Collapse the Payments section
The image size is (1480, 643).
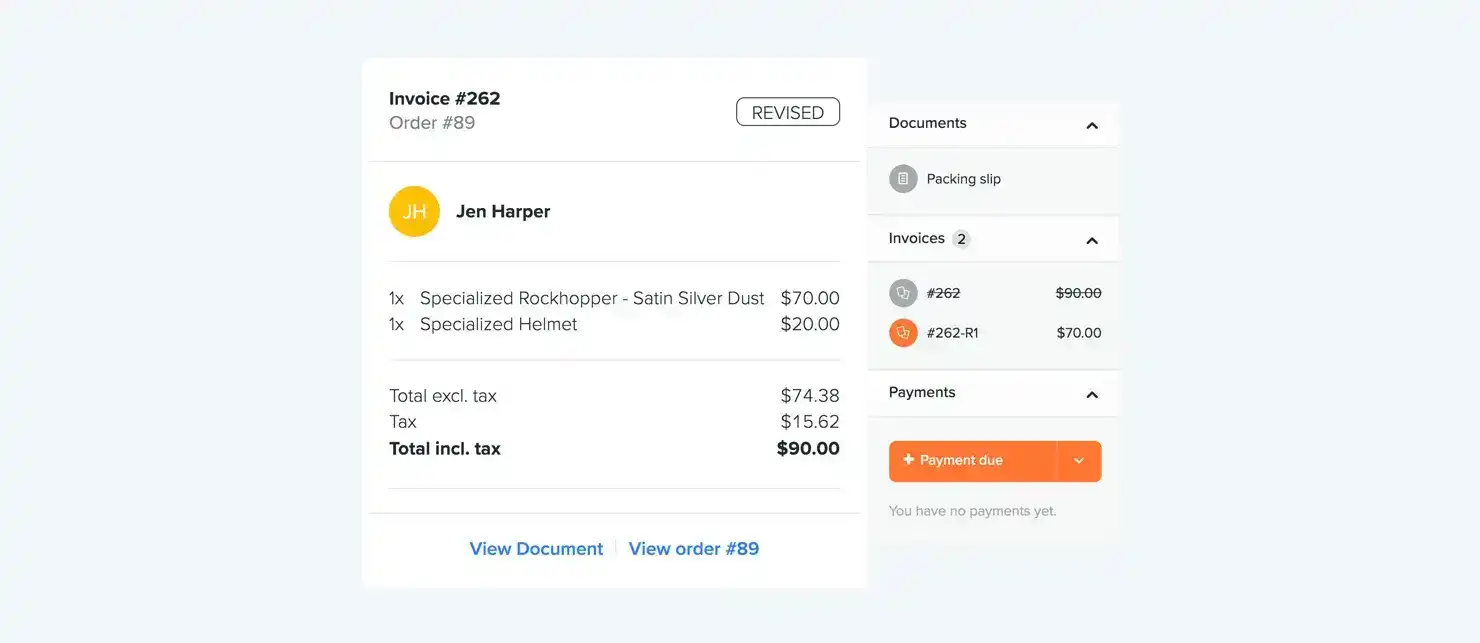point(1091,393)
